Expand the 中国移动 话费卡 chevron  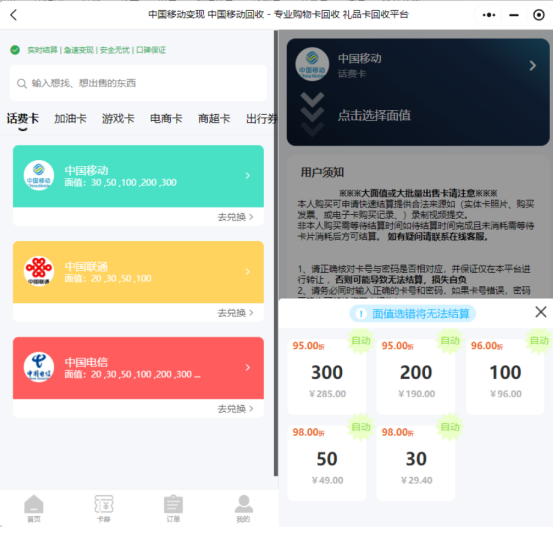click(x=532, y=65)
